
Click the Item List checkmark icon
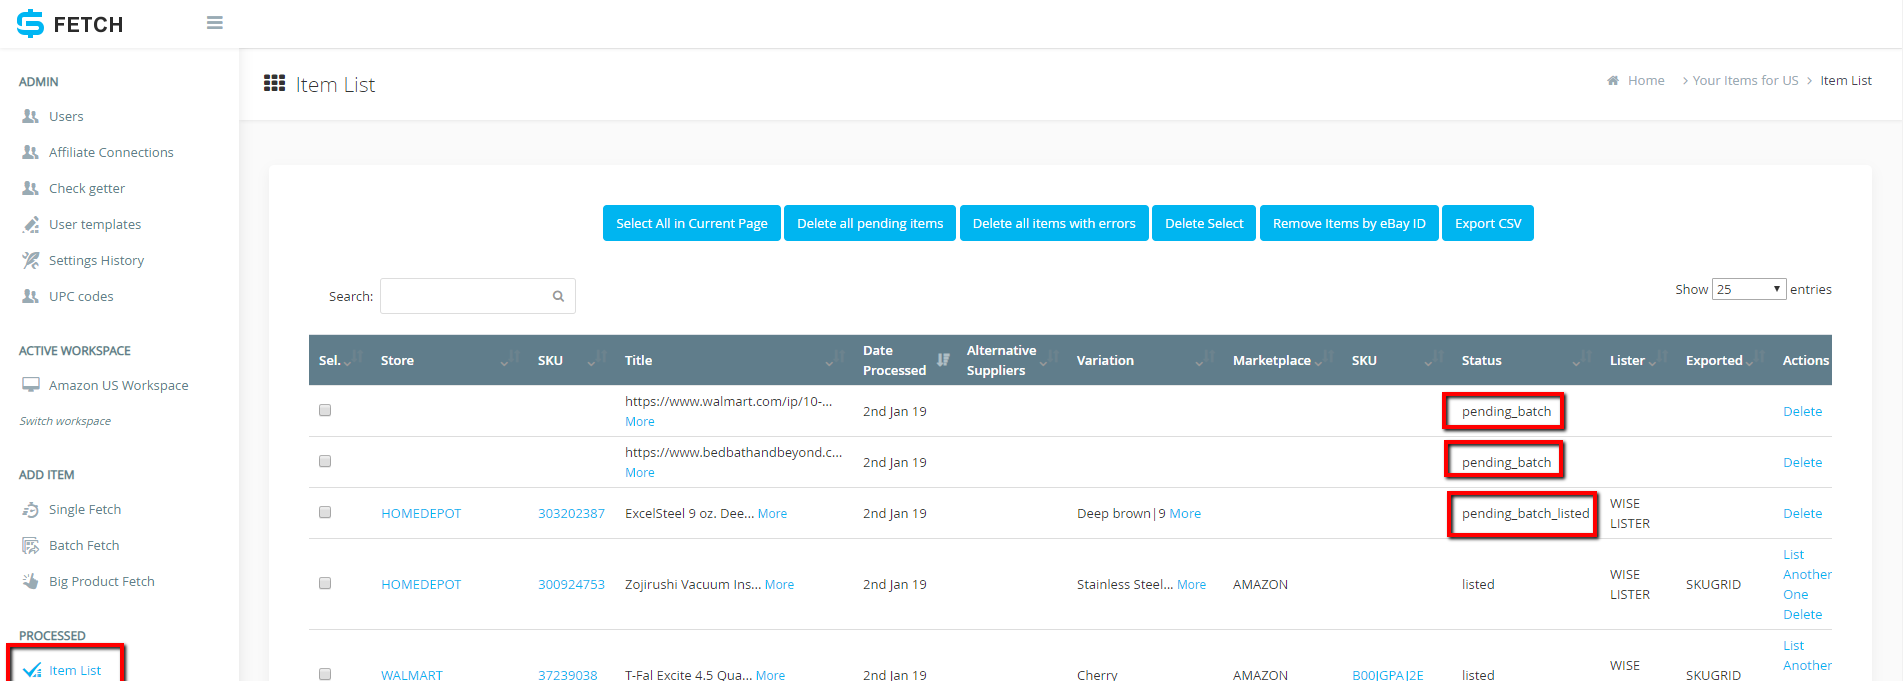[32, 670]
